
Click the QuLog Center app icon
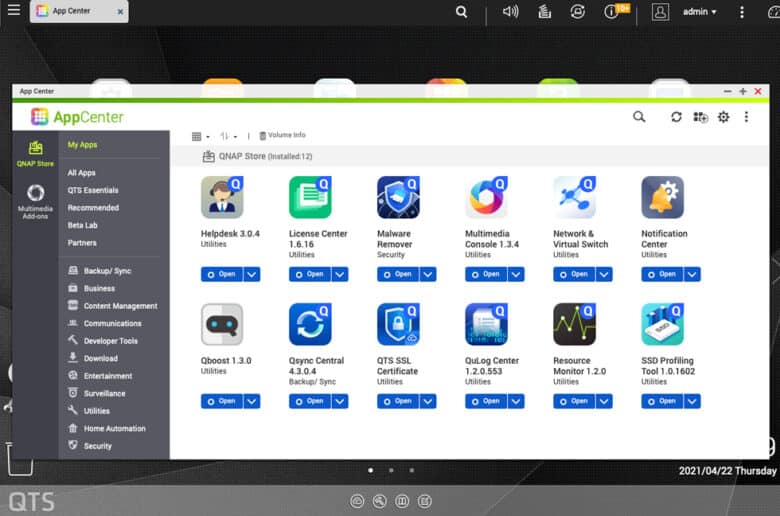[486, 324]
